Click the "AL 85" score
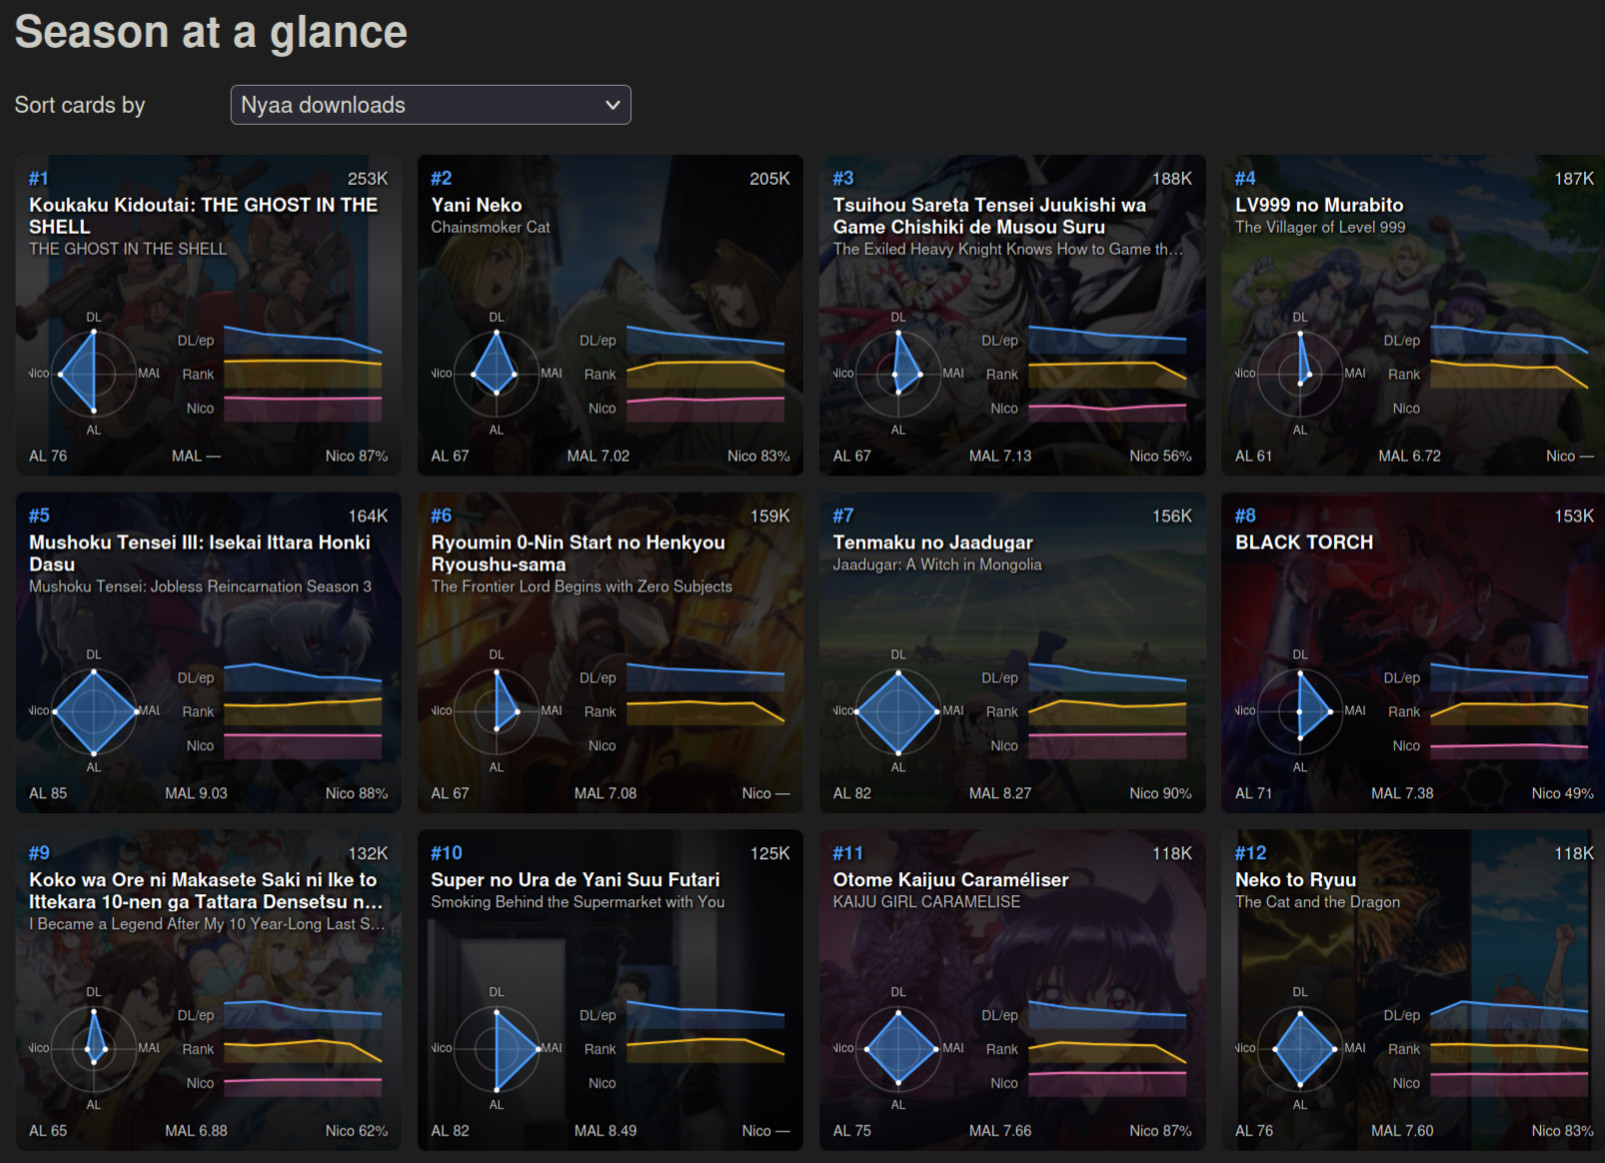 point(48,793)
